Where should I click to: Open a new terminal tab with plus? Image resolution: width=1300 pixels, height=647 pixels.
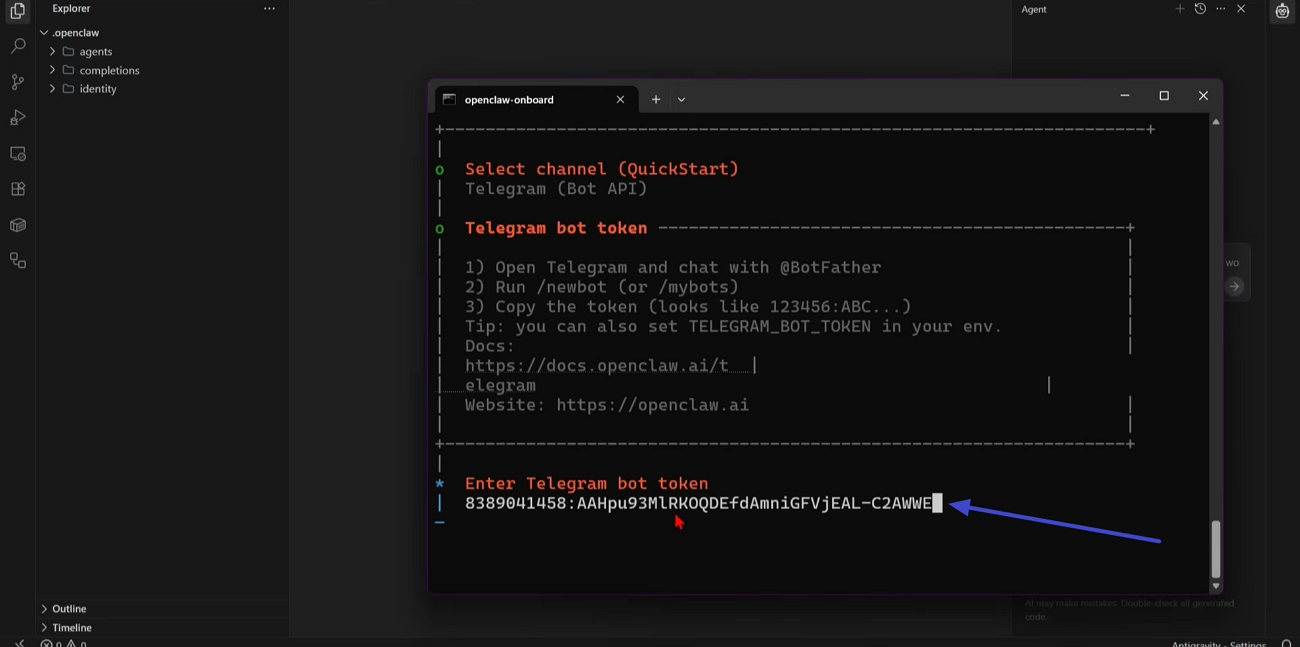tap(656, 99)
